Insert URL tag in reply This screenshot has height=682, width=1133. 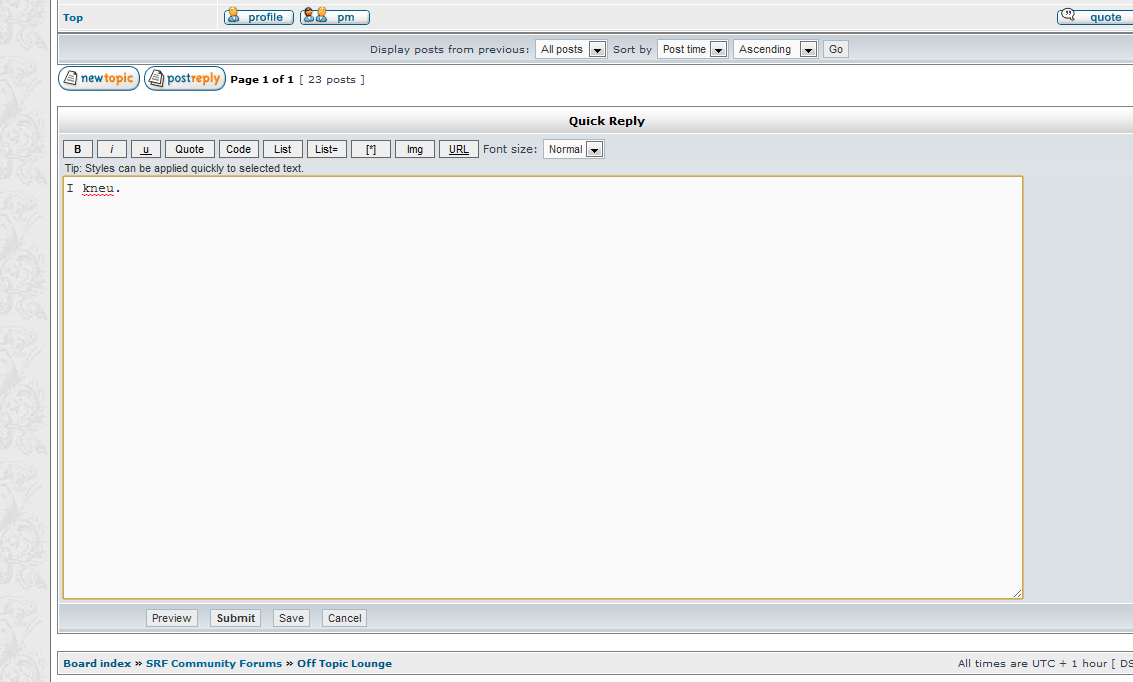[x=459, y=149]
